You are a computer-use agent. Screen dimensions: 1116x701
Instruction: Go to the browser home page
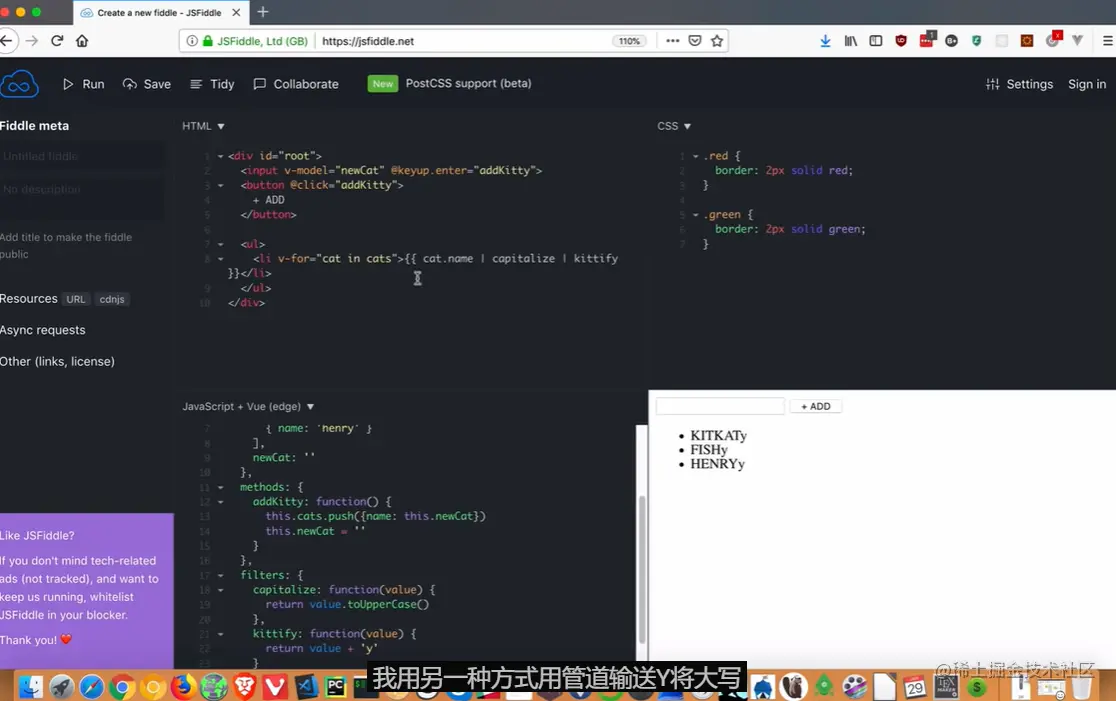click(x=82, y=41)
